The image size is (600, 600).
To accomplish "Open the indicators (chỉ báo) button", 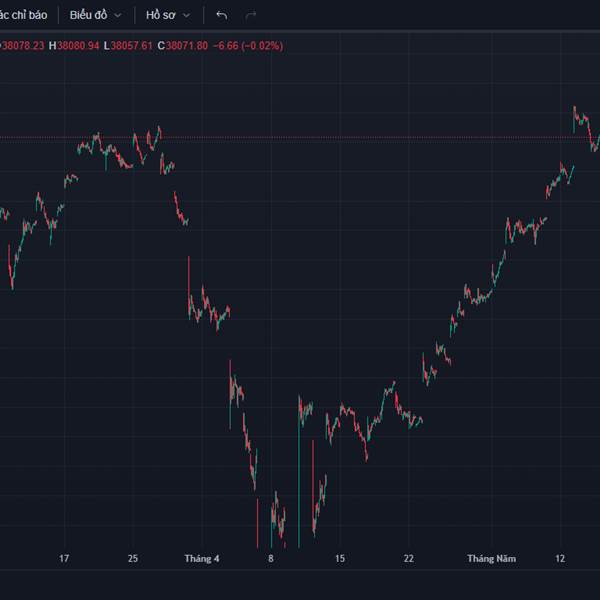I will 24,15.
